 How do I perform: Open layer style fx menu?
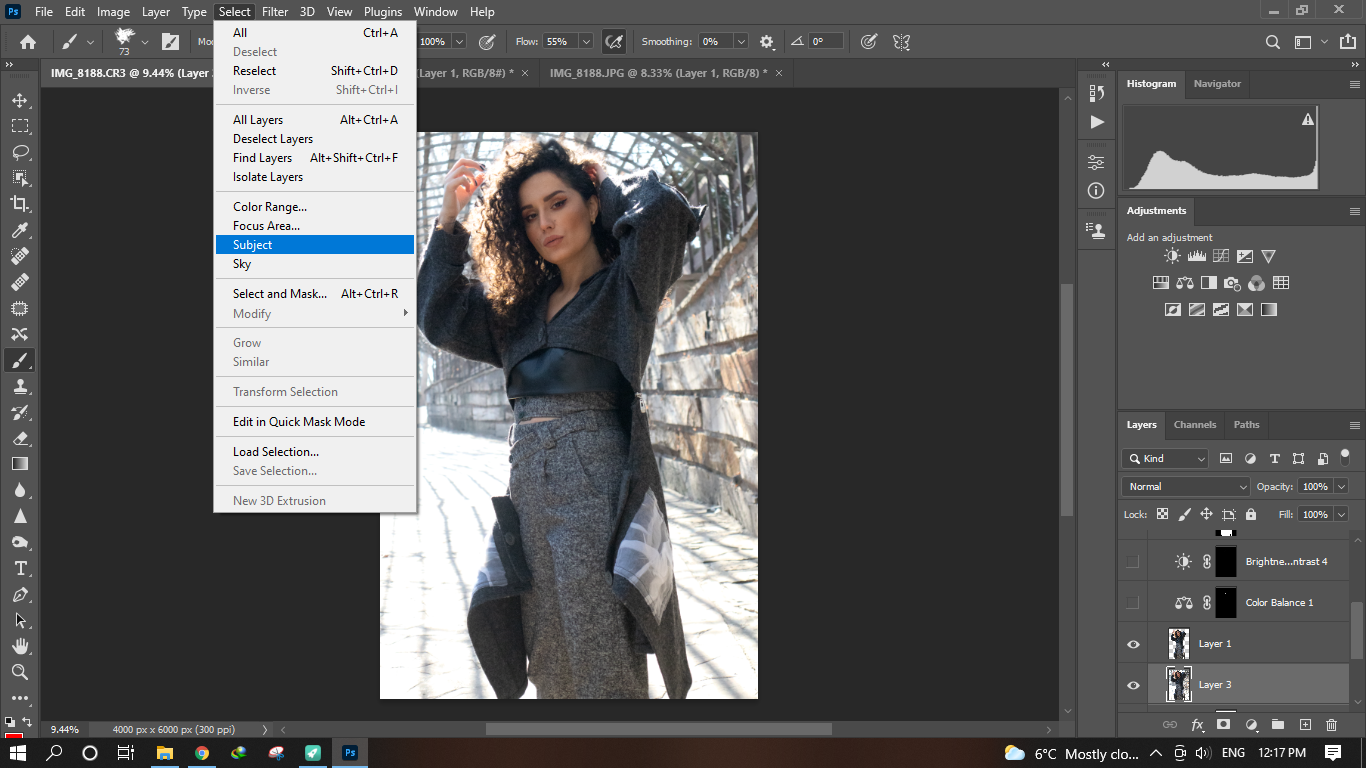pos(1197,725)
